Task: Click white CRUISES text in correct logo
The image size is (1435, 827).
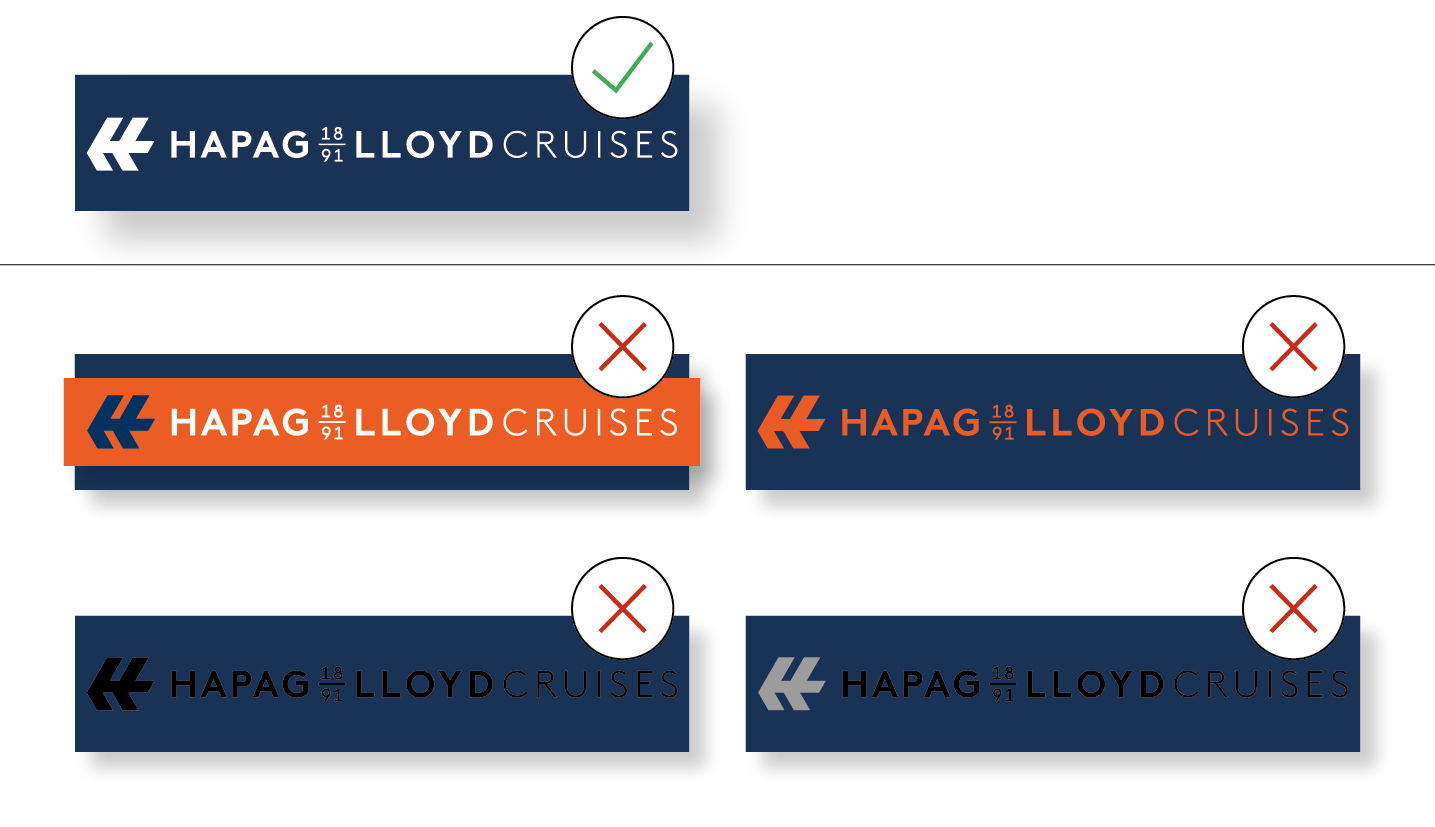Action: [590, 145]
